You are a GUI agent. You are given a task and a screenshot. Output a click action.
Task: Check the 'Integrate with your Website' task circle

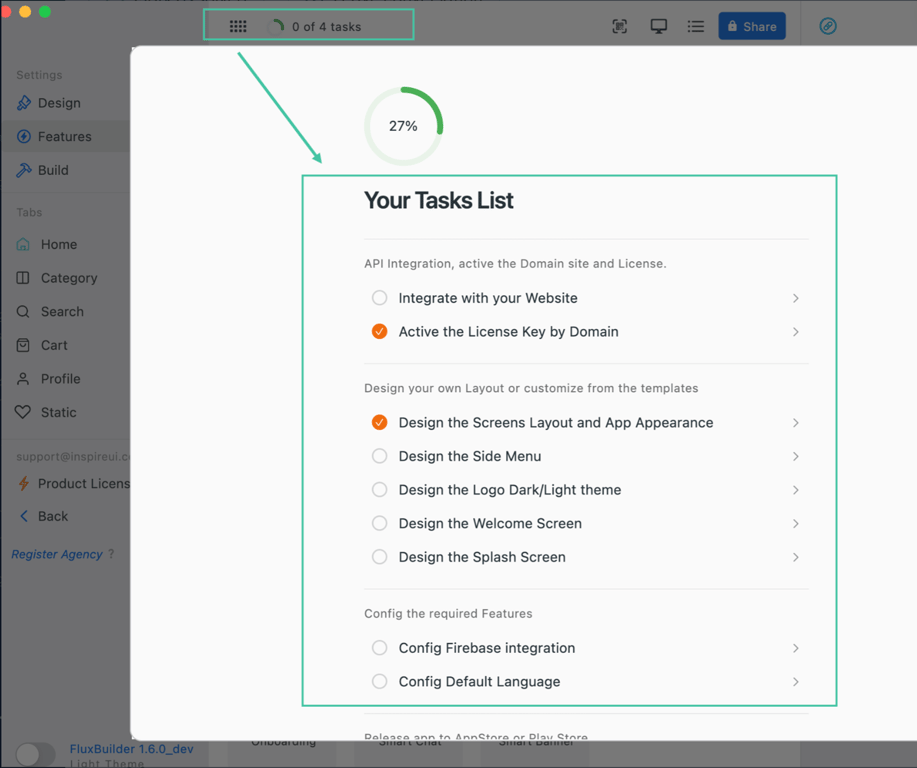pyautogui.click(x=380, y=298)
